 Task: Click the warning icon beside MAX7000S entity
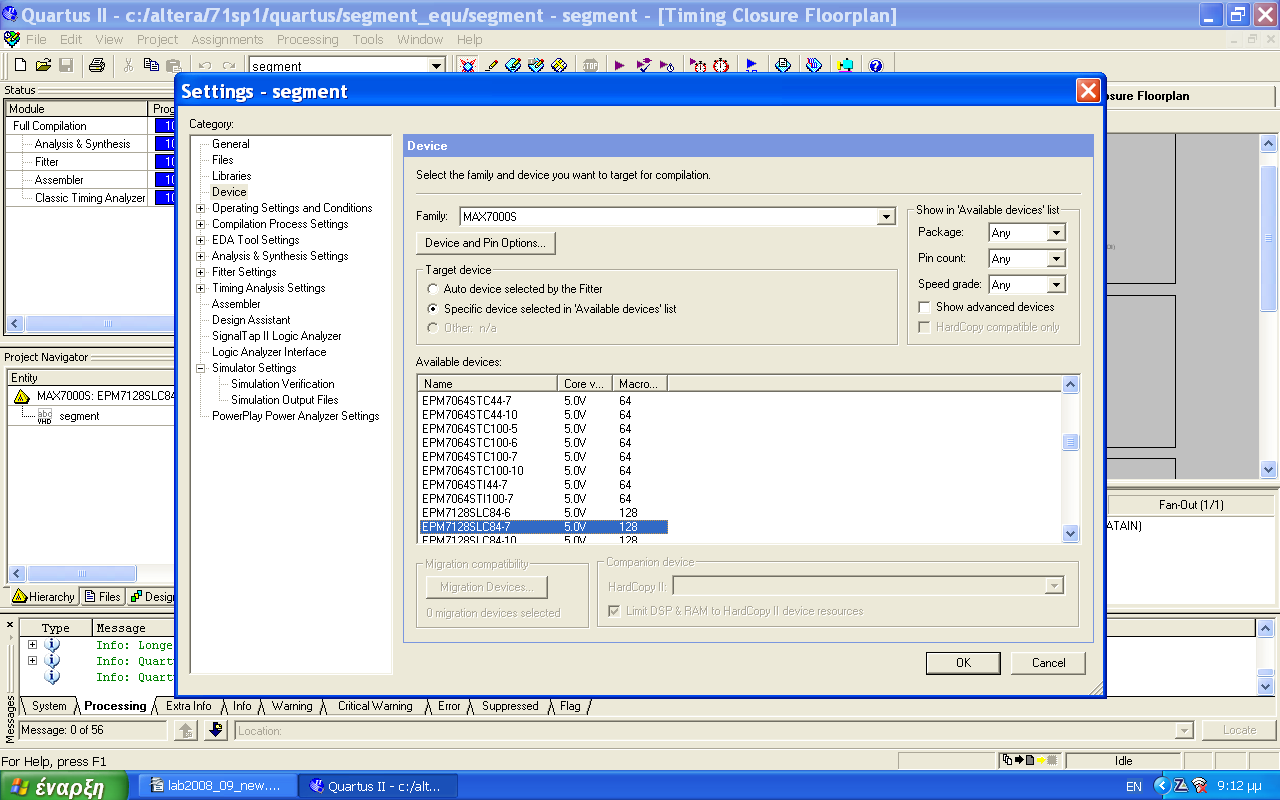pyautogui.click(x=22, y=396)
